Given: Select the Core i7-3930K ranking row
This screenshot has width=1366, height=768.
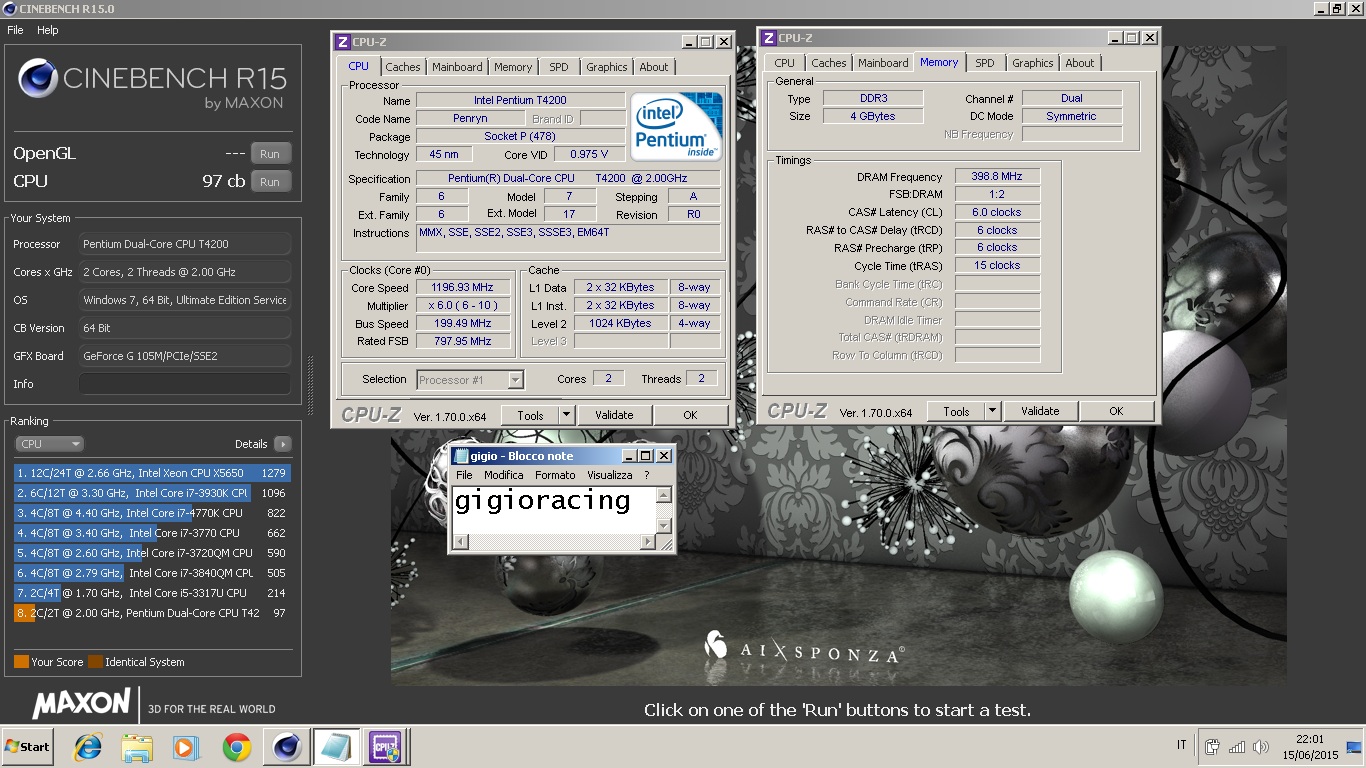Looking at the screenshot, I should [x=152, y=493].
